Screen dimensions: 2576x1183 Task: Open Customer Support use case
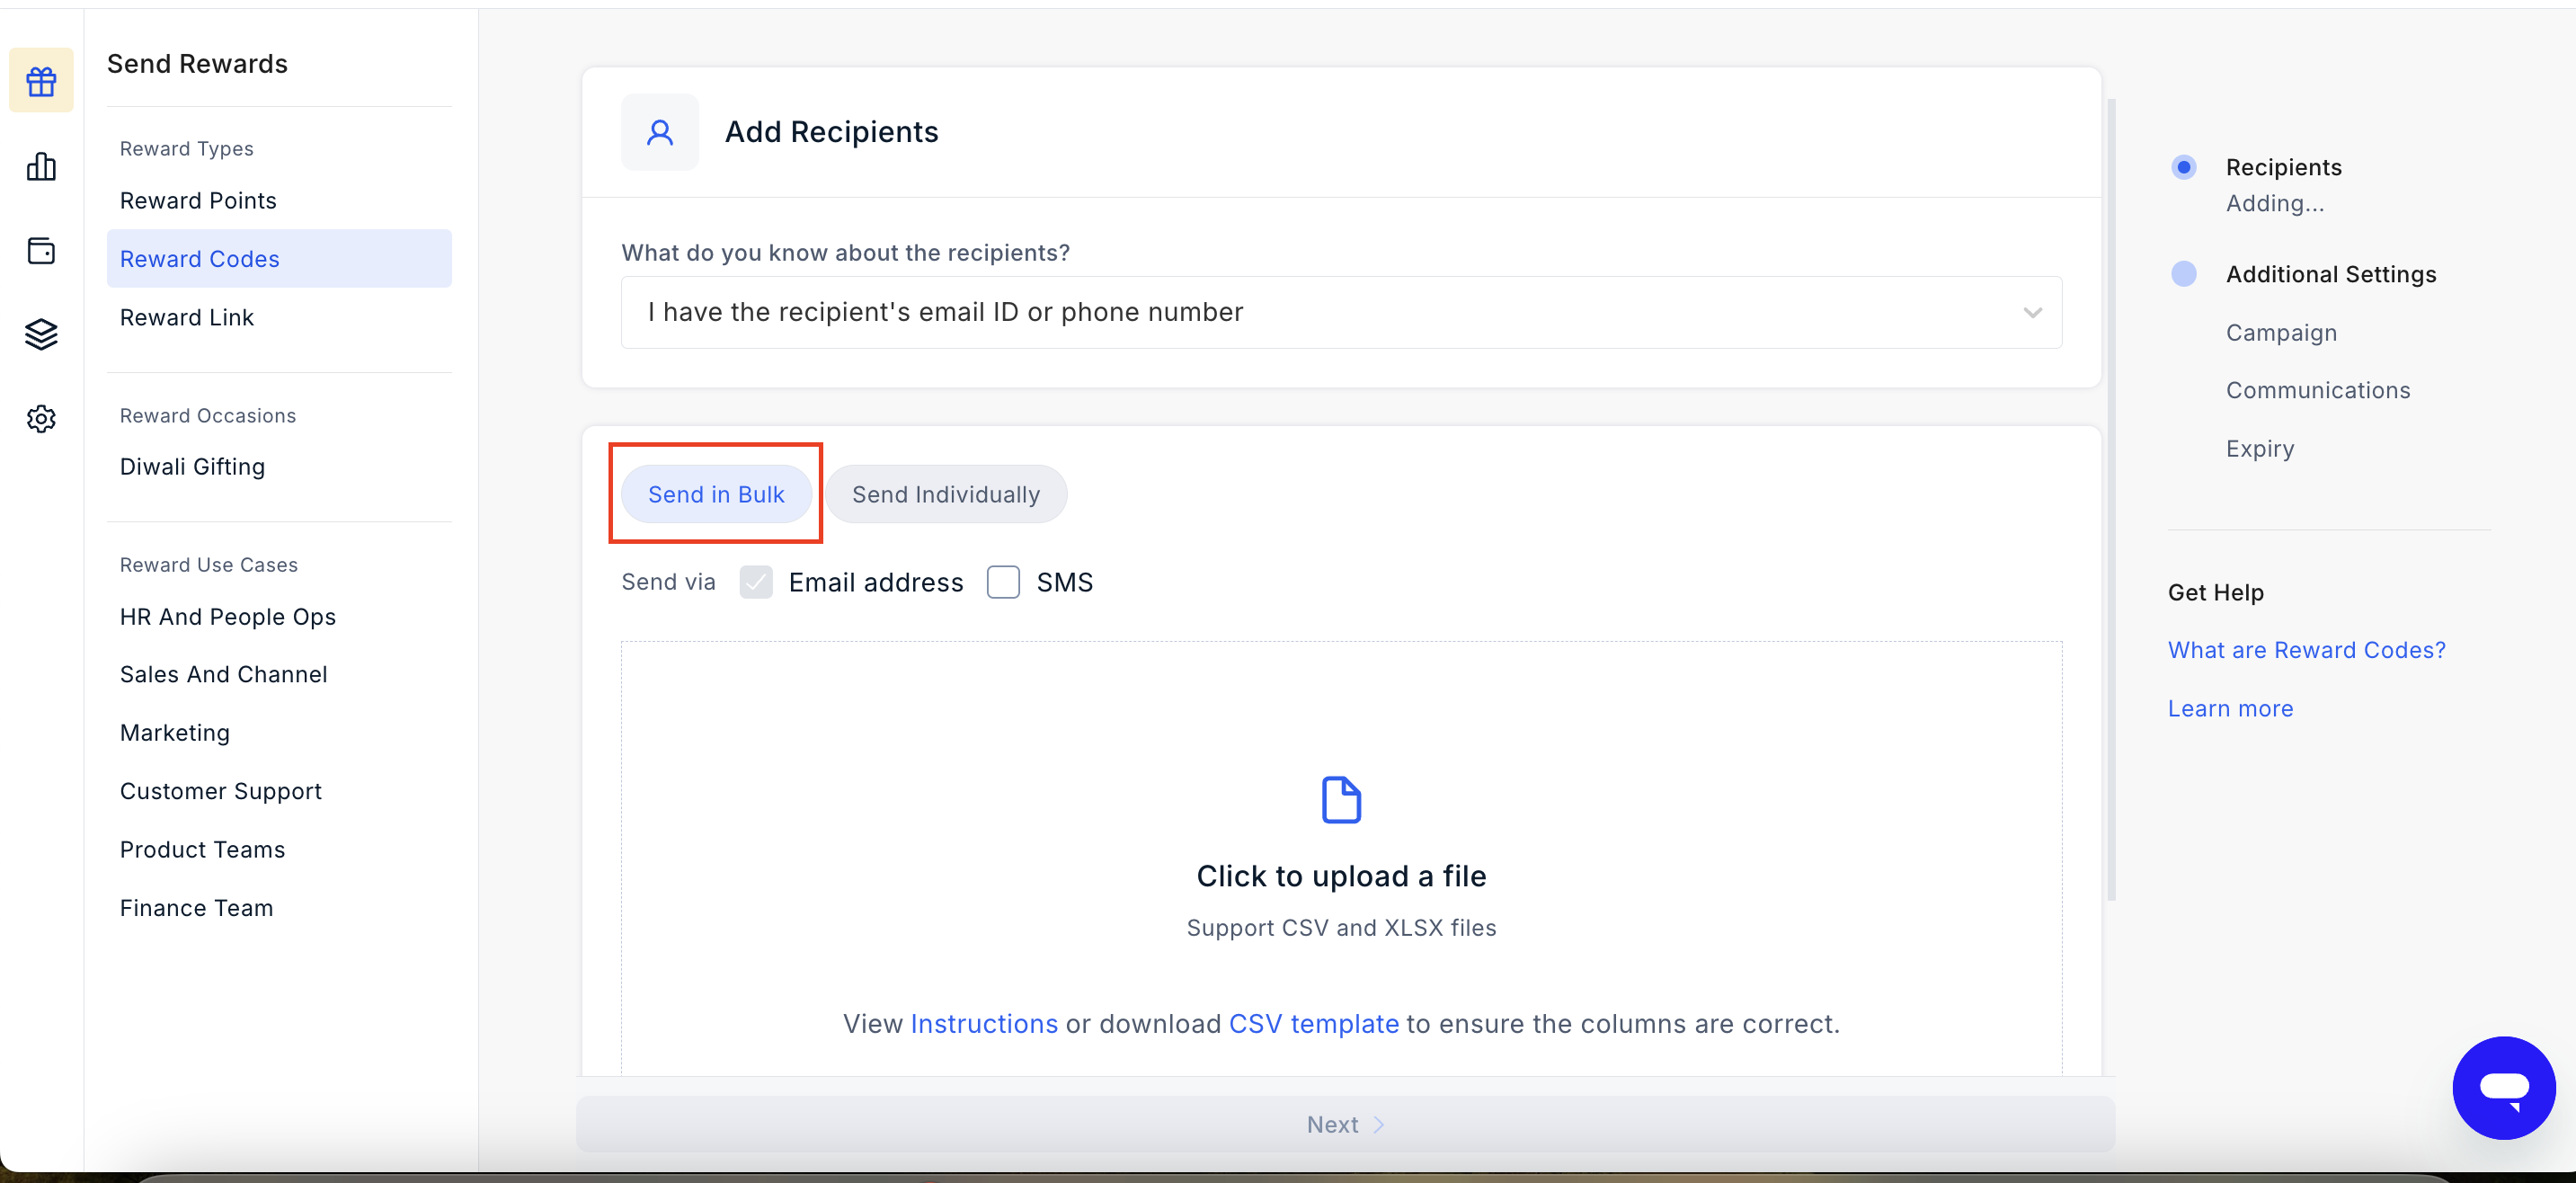[221, 791]
